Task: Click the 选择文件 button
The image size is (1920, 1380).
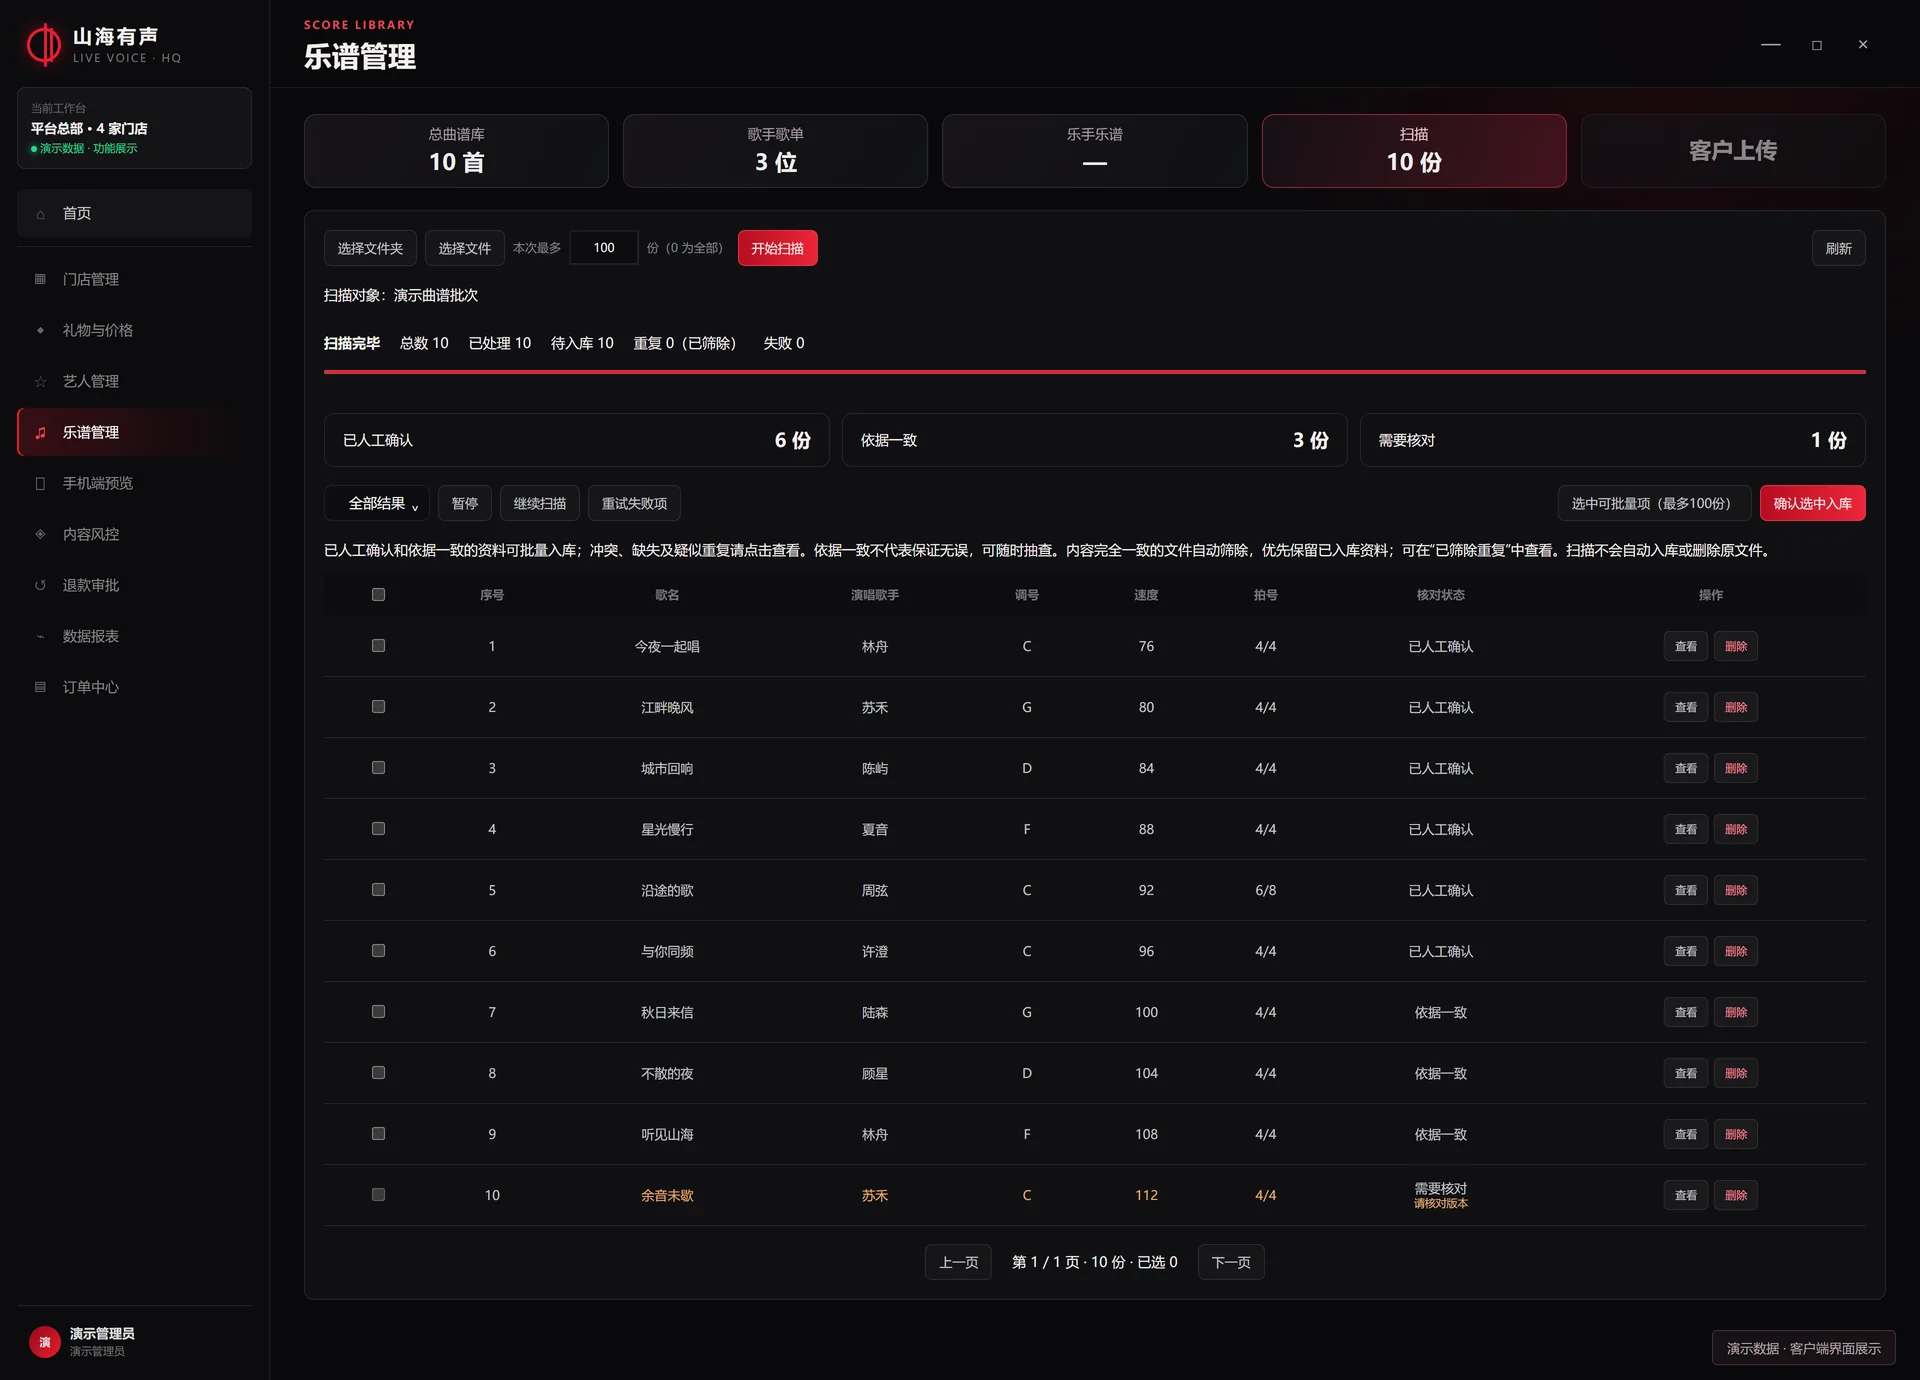Action: (x=465, y=248)
